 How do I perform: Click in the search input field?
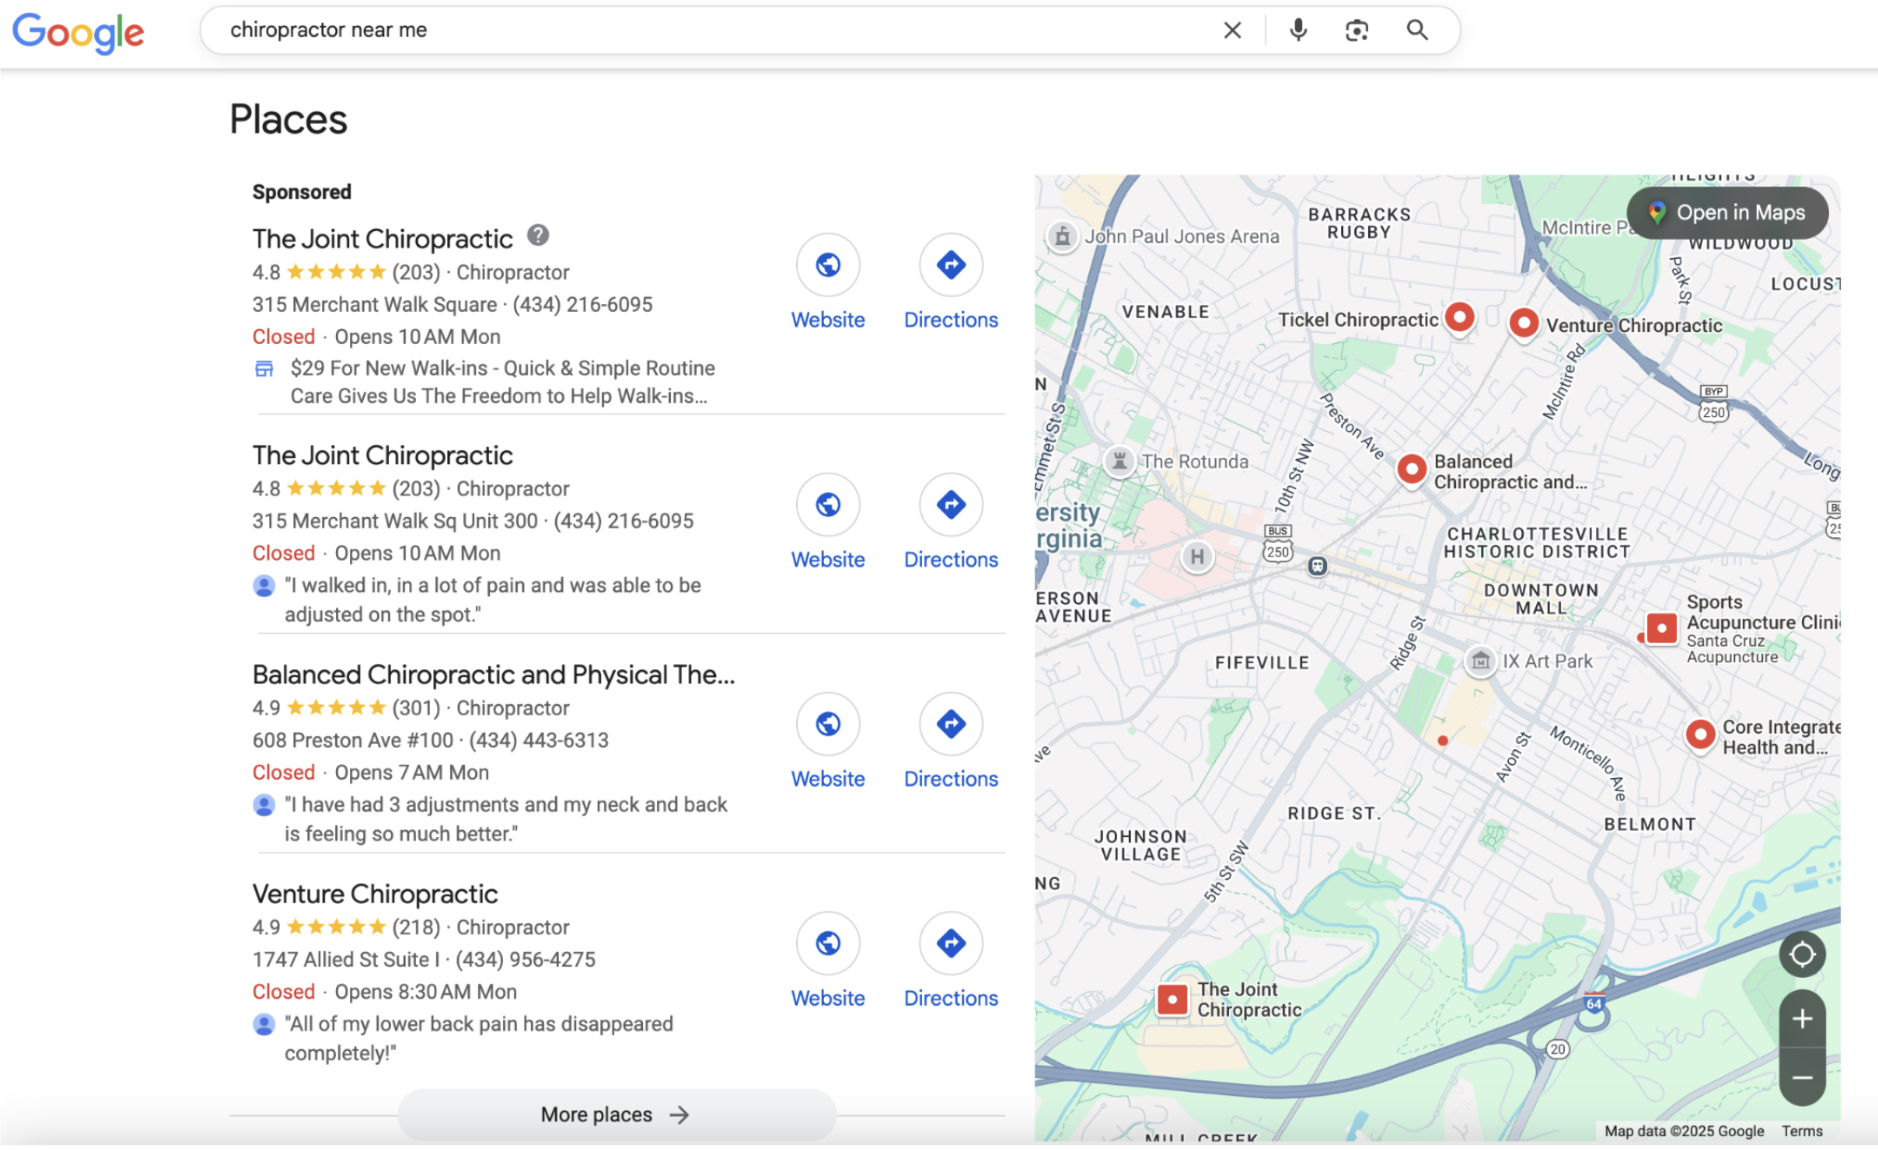coord(700,30)
